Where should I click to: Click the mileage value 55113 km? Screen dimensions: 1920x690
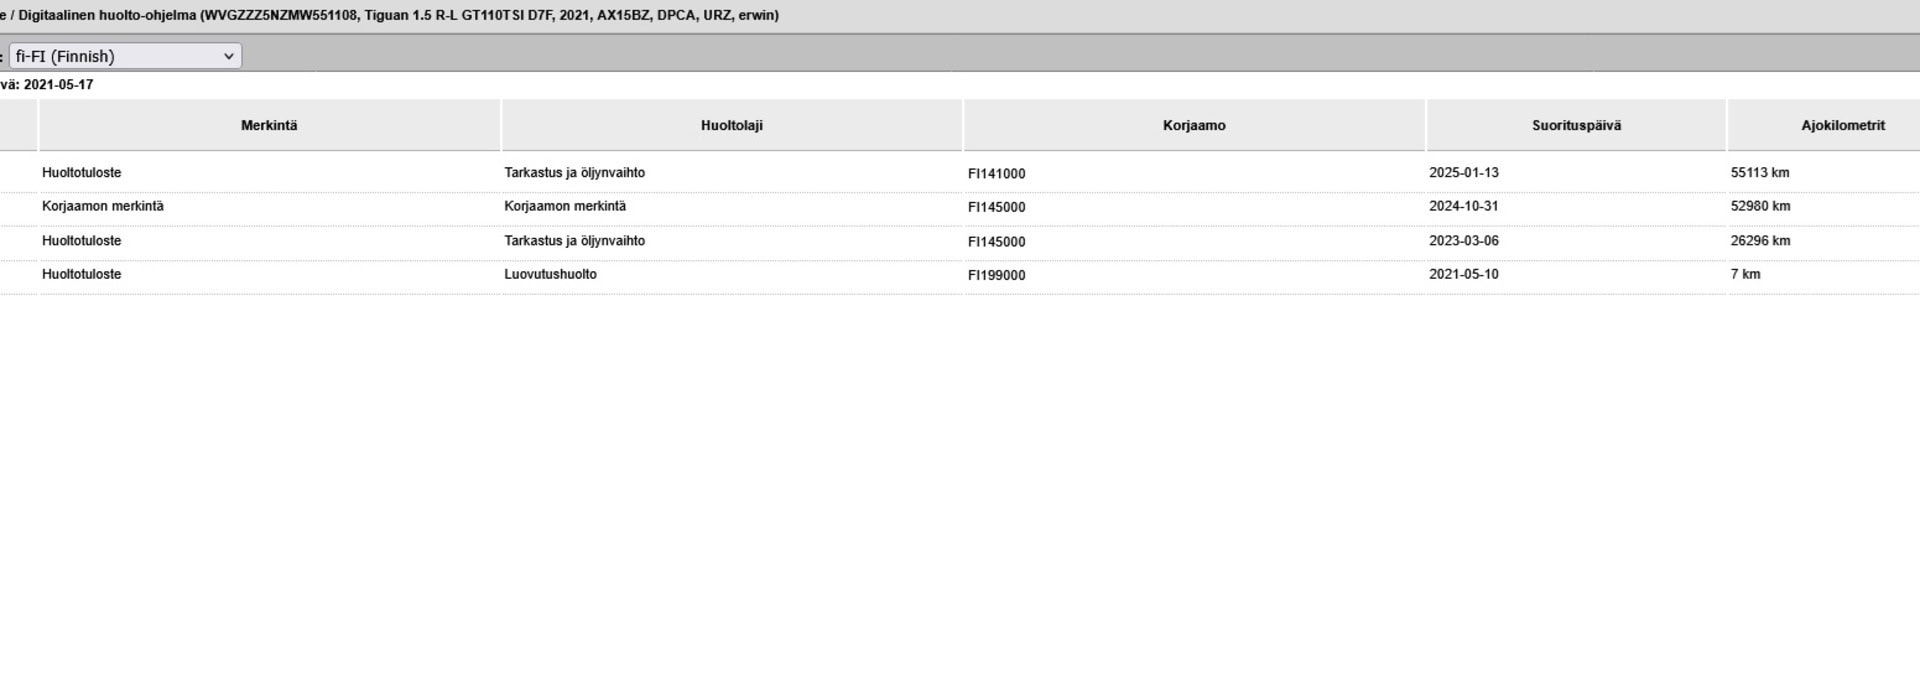(x=1760, y=173)
